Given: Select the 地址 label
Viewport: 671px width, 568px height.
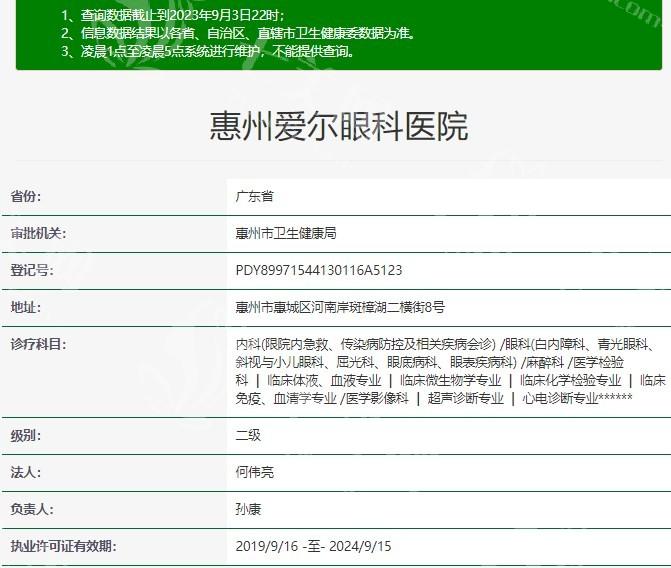Looking at the screenshot, I should pos(26,307).
